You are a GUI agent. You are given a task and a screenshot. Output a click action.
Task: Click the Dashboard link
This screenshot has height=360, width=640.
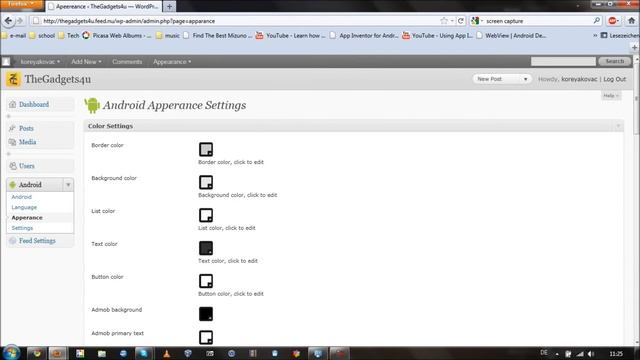pos(34,104)
